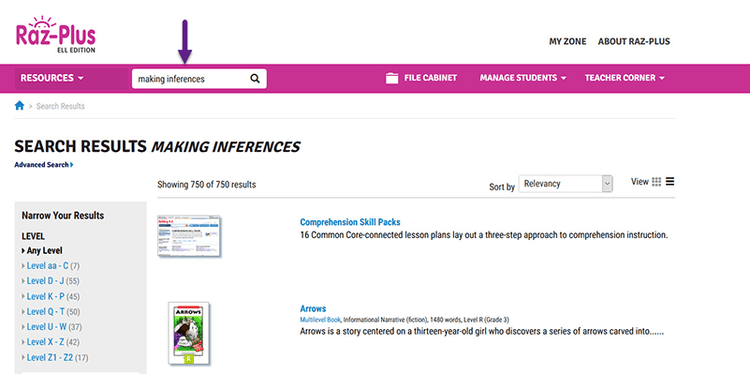750x374 pixels.
Task: Filter results by Level Z1 - Z2
Action: (x=50, y=358)
